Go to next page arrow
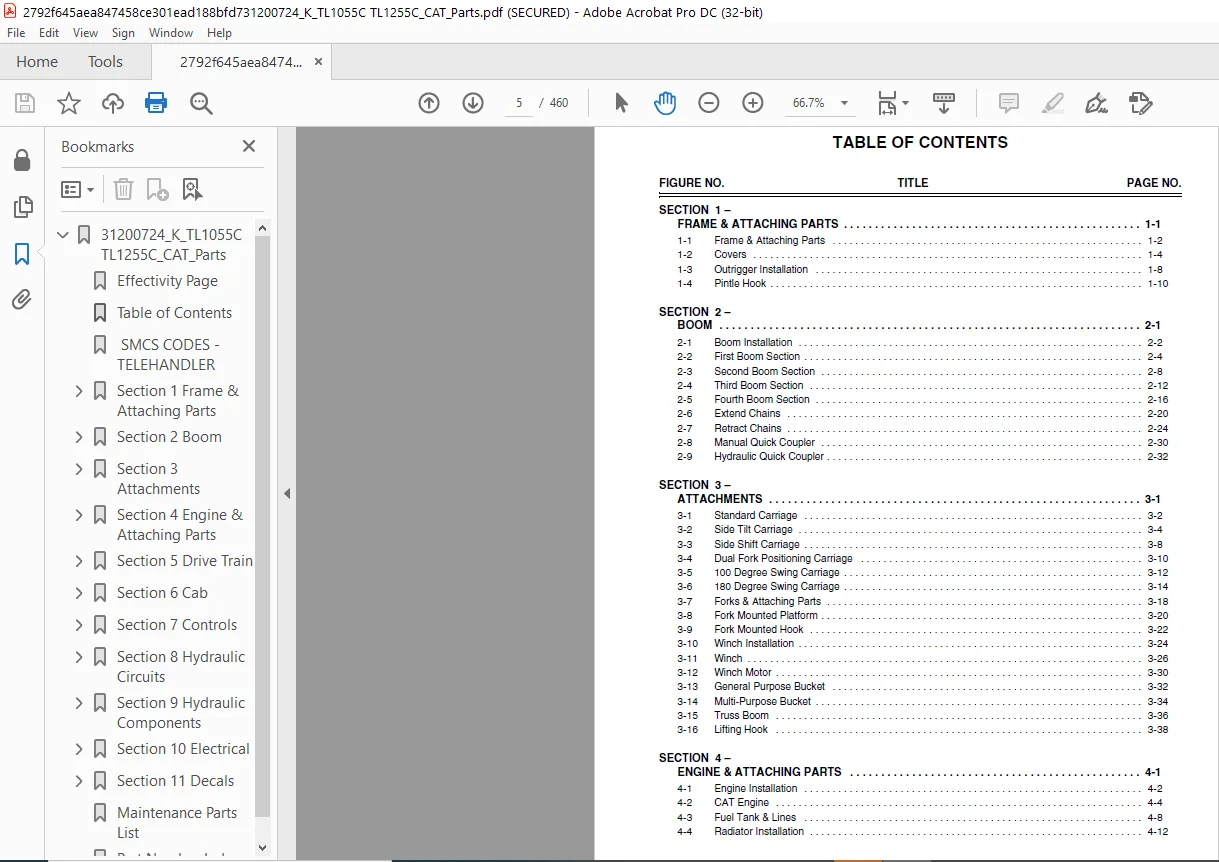 (473, 103)
